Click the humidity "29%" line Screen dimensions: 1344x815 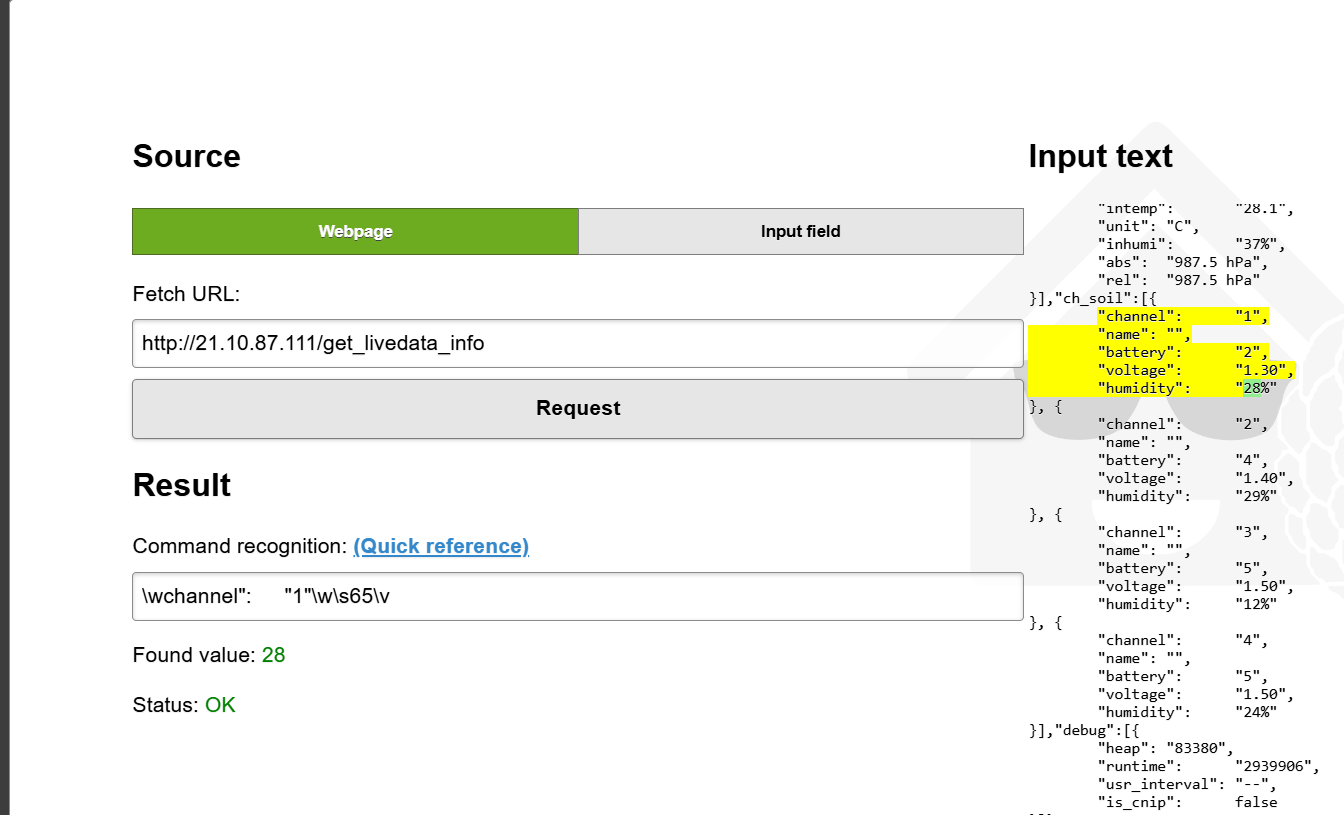tap(1187, 496)
